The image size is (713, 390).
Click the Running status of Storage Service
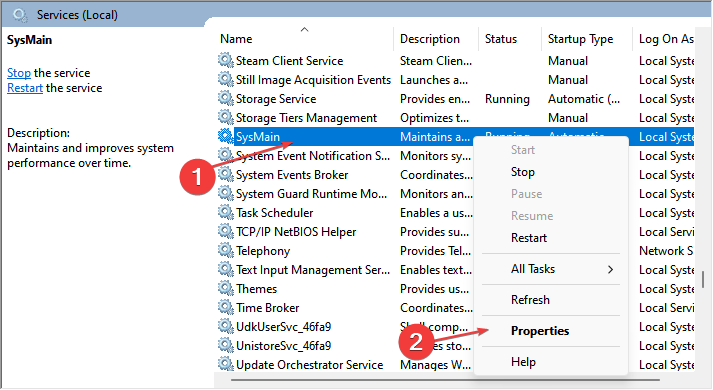(x=507, y=99)
